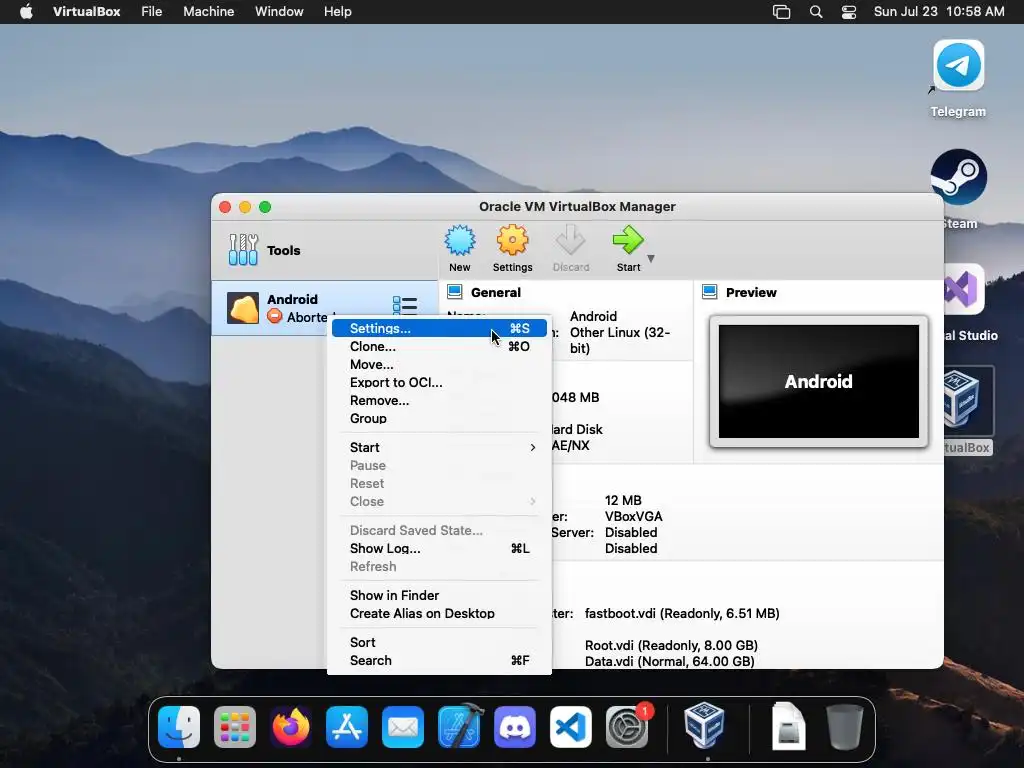Click the Preview section heading
The height and width of the screenshot is (768, 1024).
[751, 293]
